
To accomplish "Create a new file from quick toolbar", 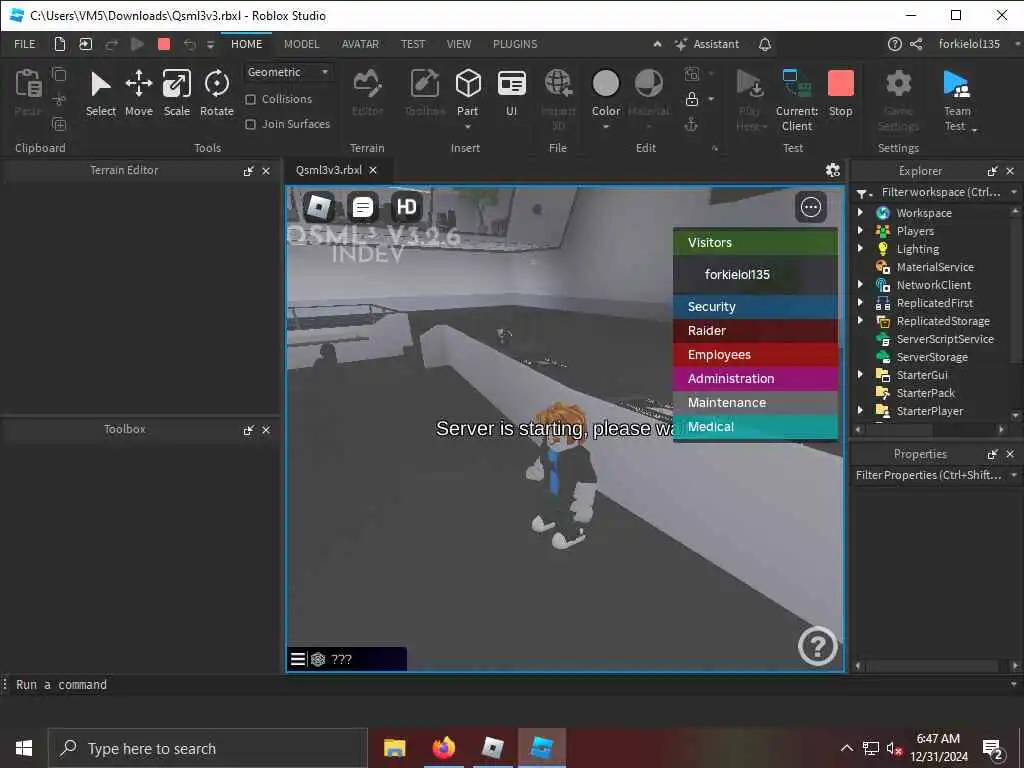I will pyautogui.click(x=59, y=44).
